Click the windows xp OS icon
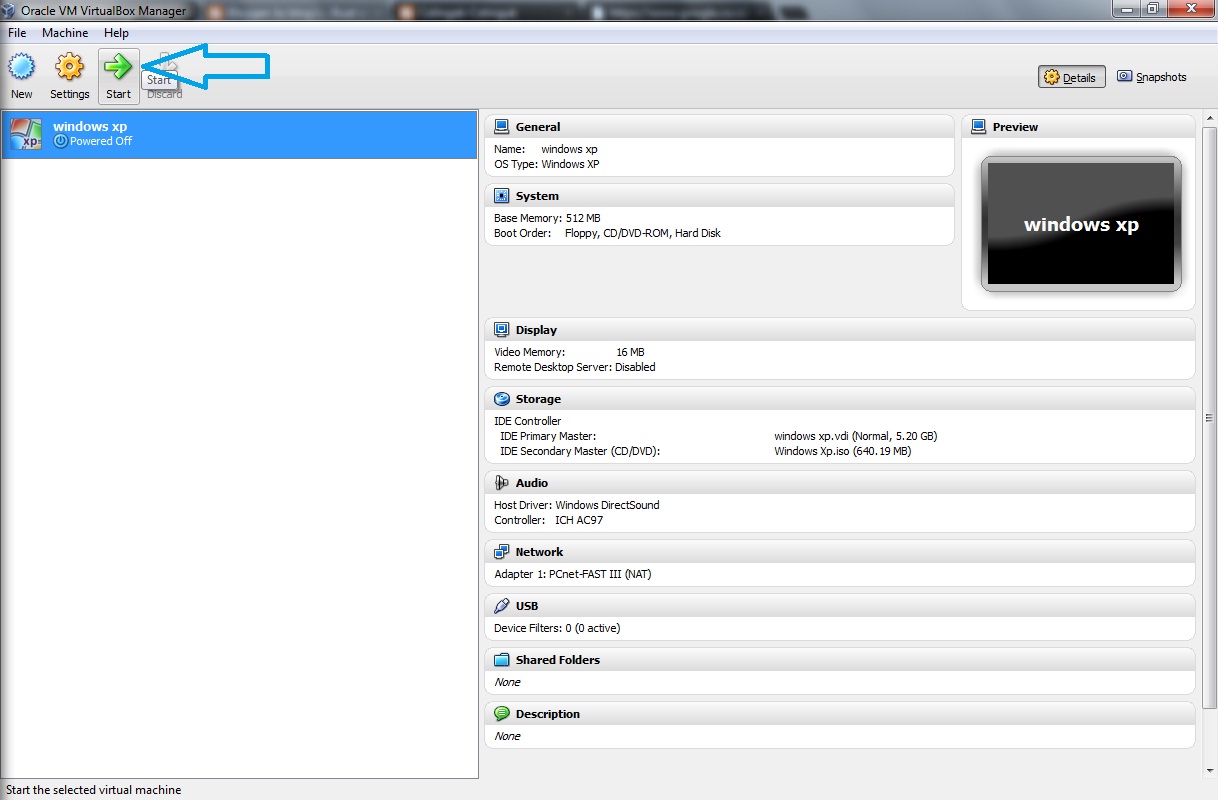The image size is (1218, 800). tap(25, 134)
